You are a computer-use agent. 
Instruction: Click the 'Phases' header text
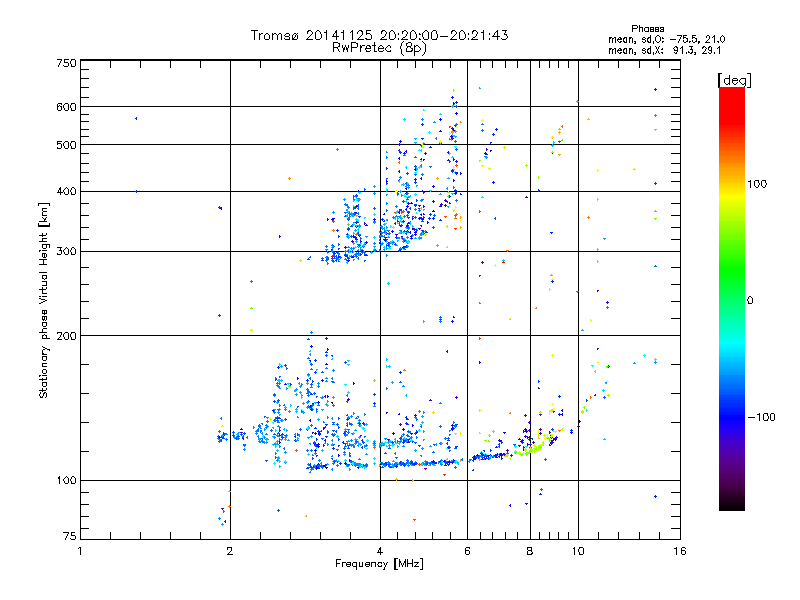tap(647, 29)
